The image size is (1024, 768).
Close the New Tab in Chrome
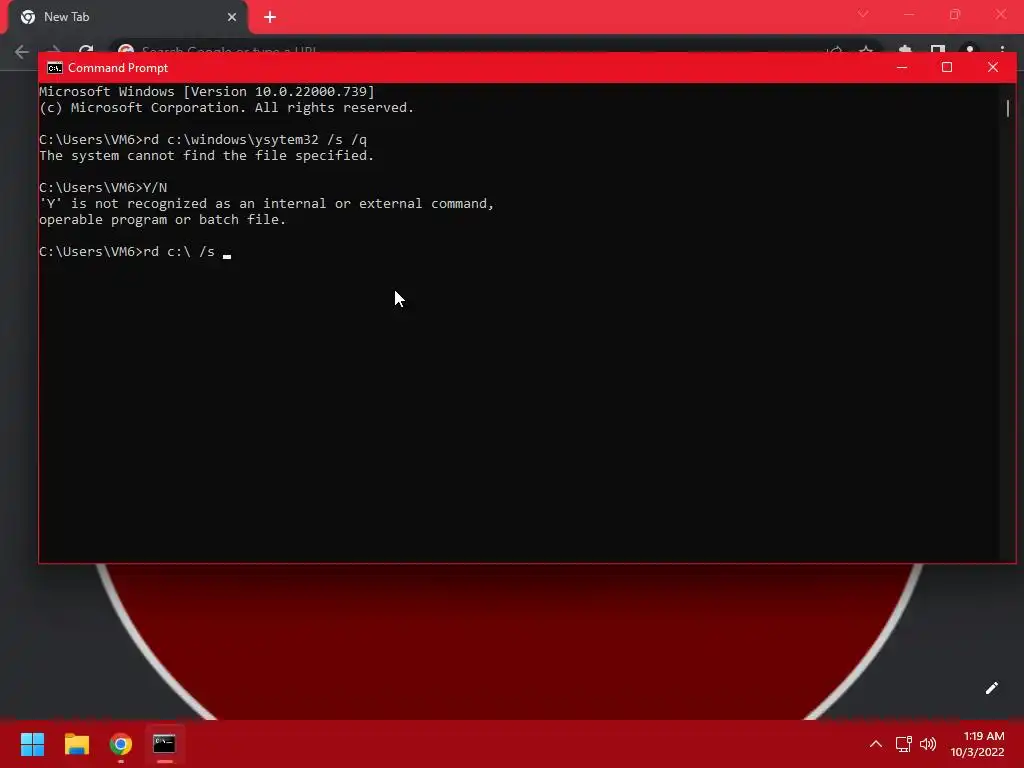point(232,17)
